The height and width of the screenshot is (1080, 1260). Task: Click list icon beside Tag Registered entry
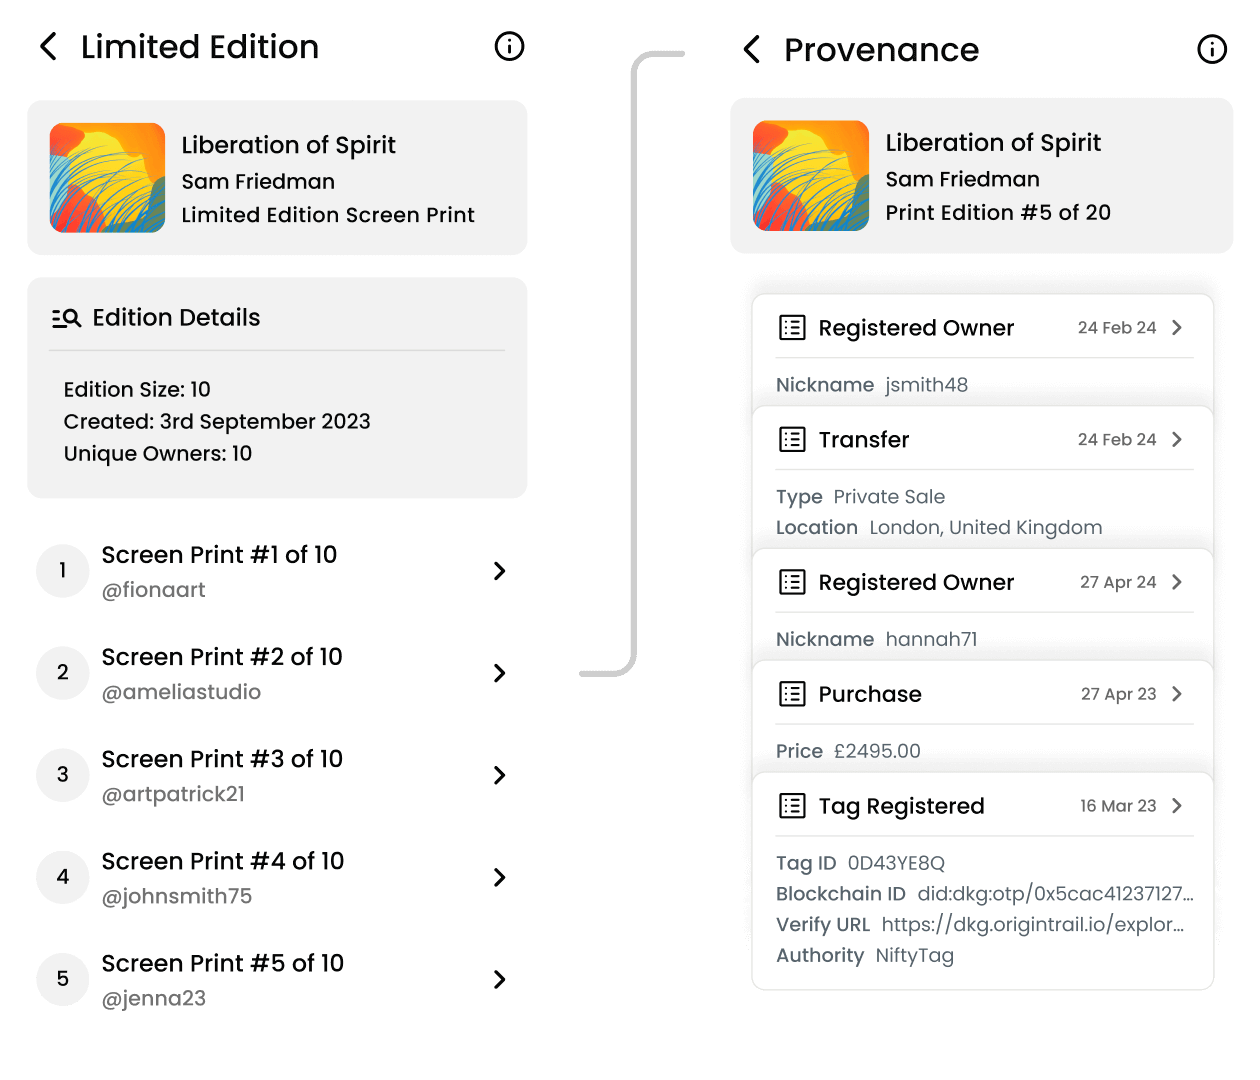[792, 806]
